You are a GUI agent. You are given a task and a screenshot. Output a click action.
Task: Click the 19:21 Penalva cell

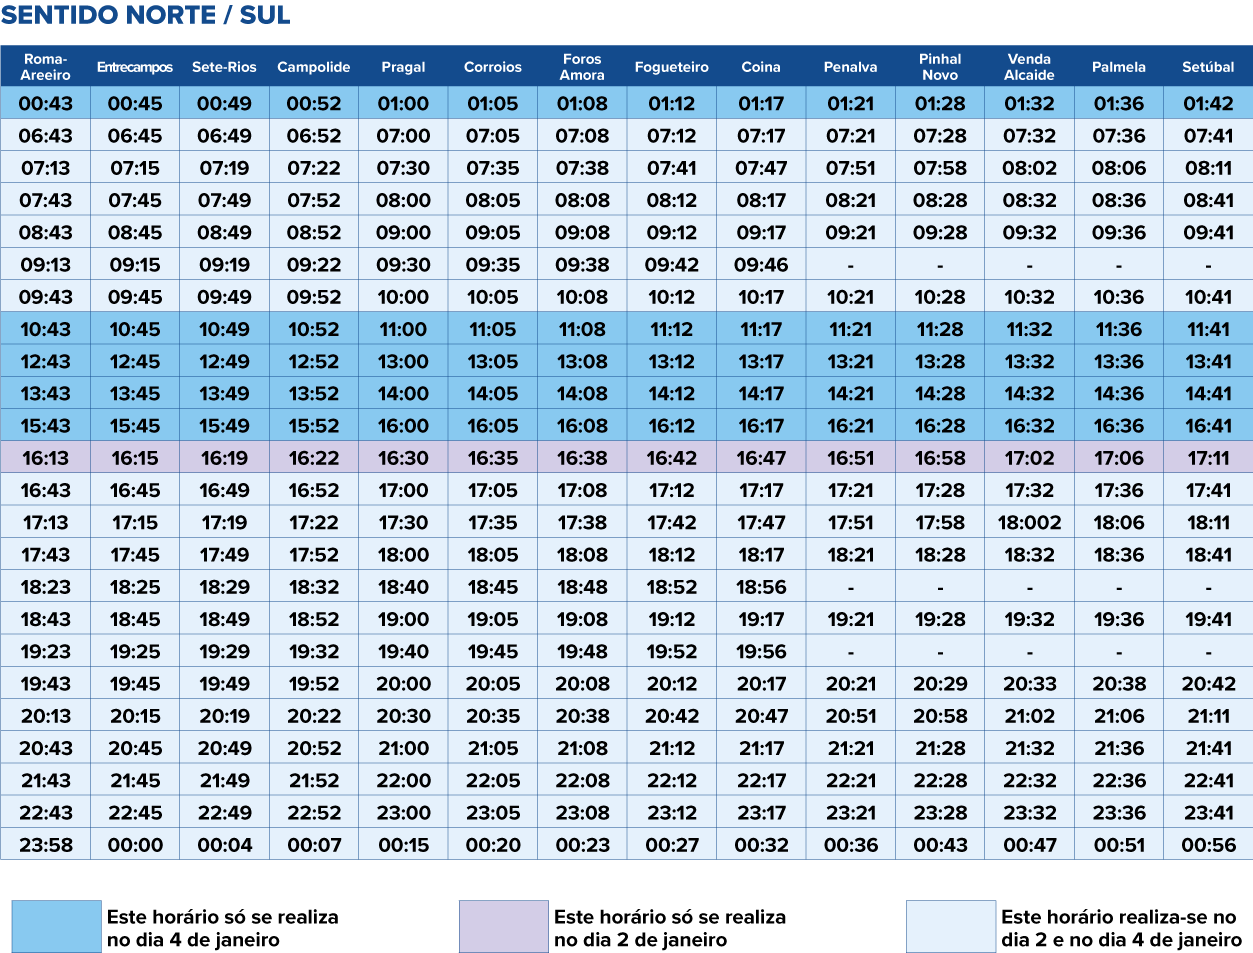click(851, 619)
